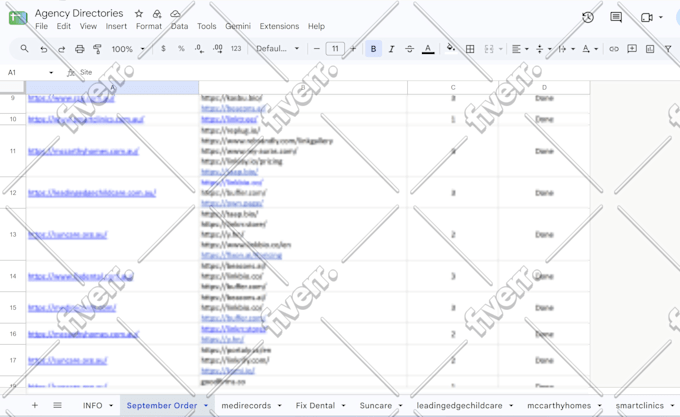Decrease font size minus button
Viewport: 680px width, 417px height.
[x=317, y=49]
